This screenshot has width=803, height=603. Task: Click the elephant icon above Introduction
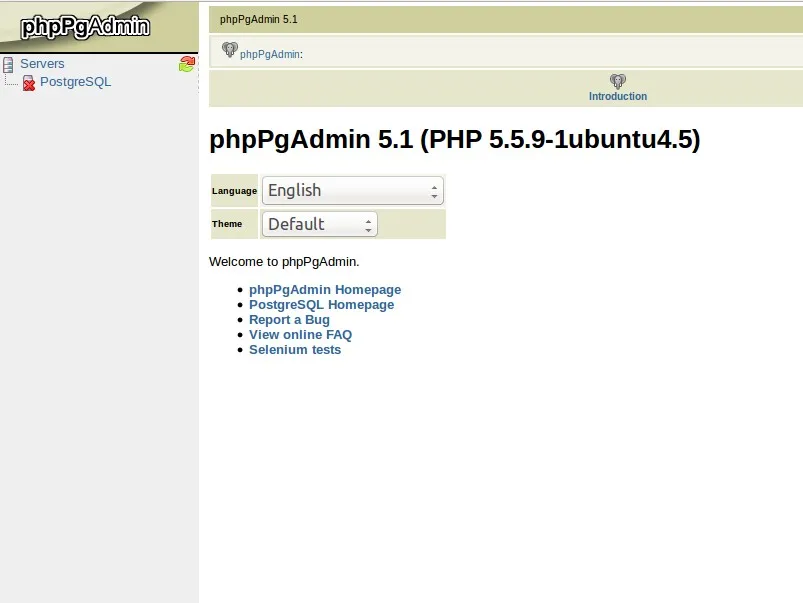pos(617,81)
